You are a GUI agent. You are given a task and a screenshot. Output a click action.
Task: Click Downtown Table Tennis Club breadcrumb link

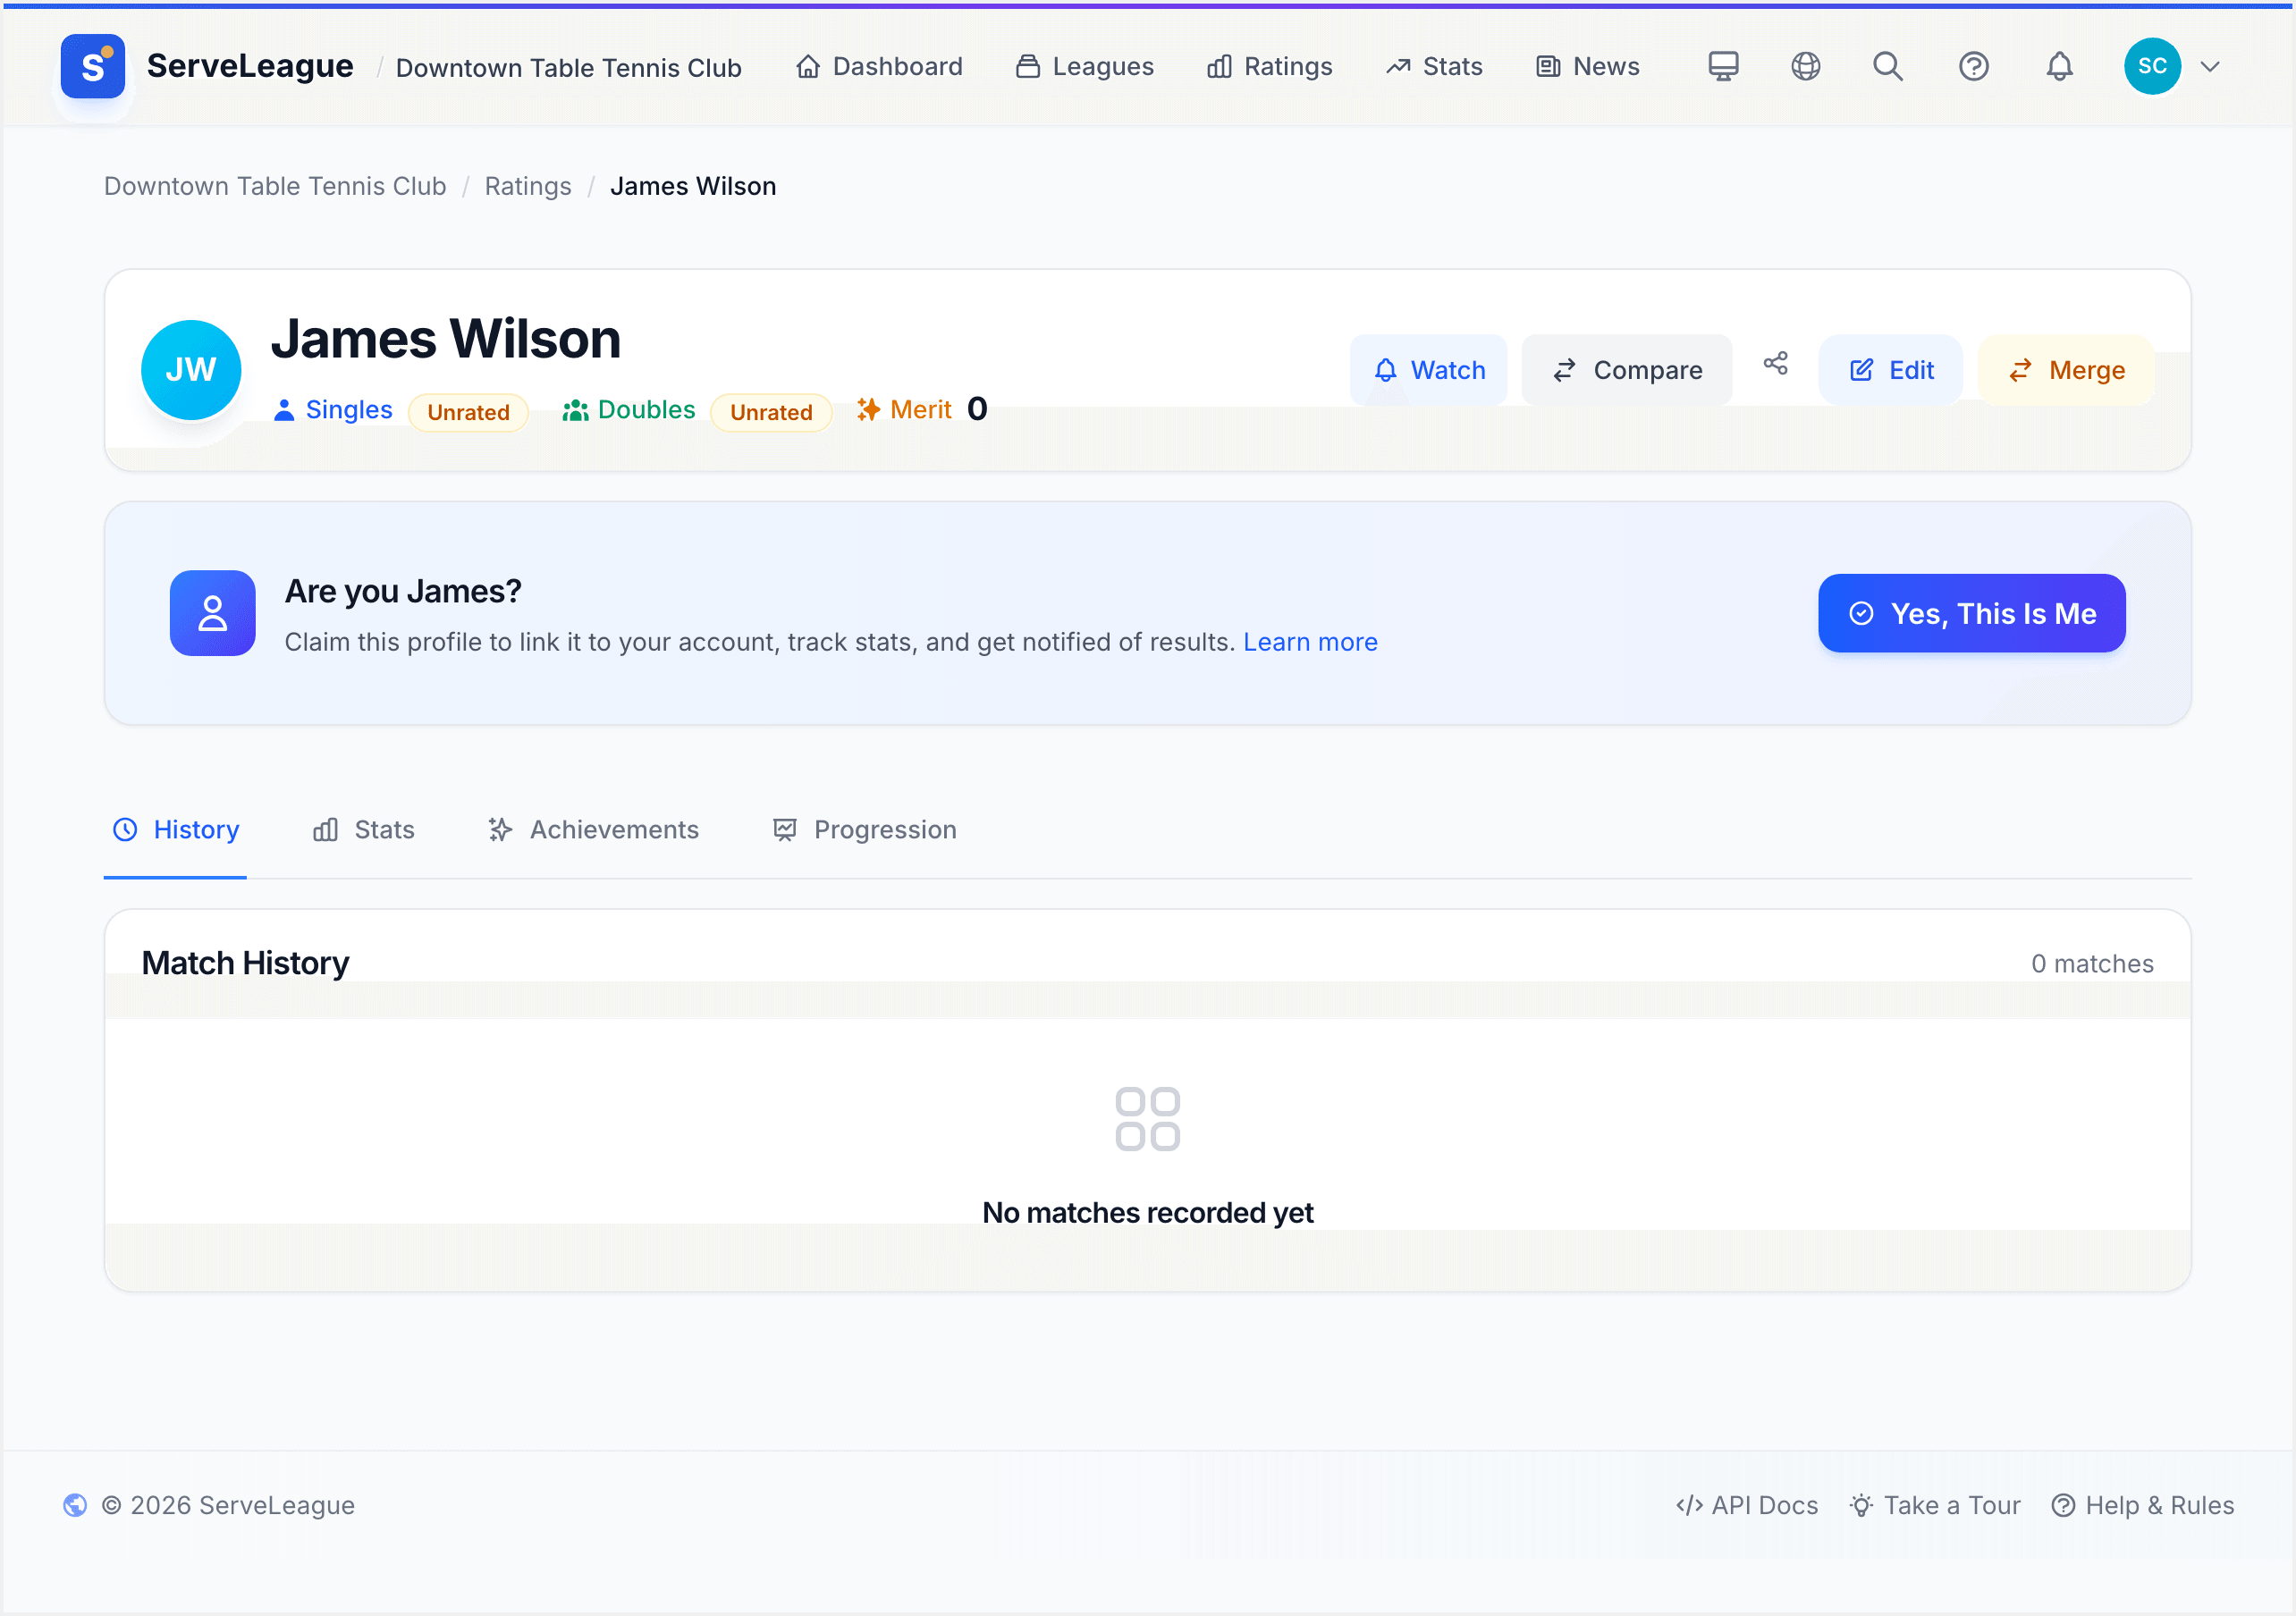point(275,186)
